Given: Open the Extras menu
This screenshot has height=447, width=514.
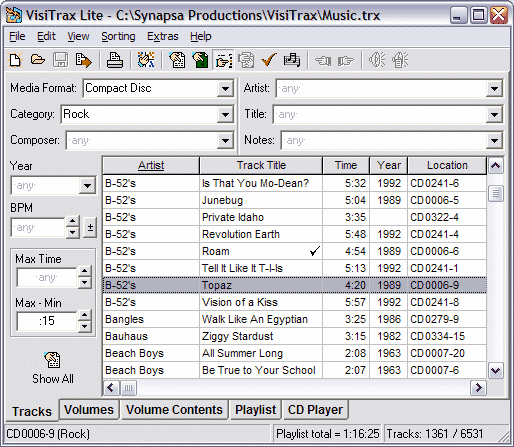Looking at the screenshot, I should [163, 36].
